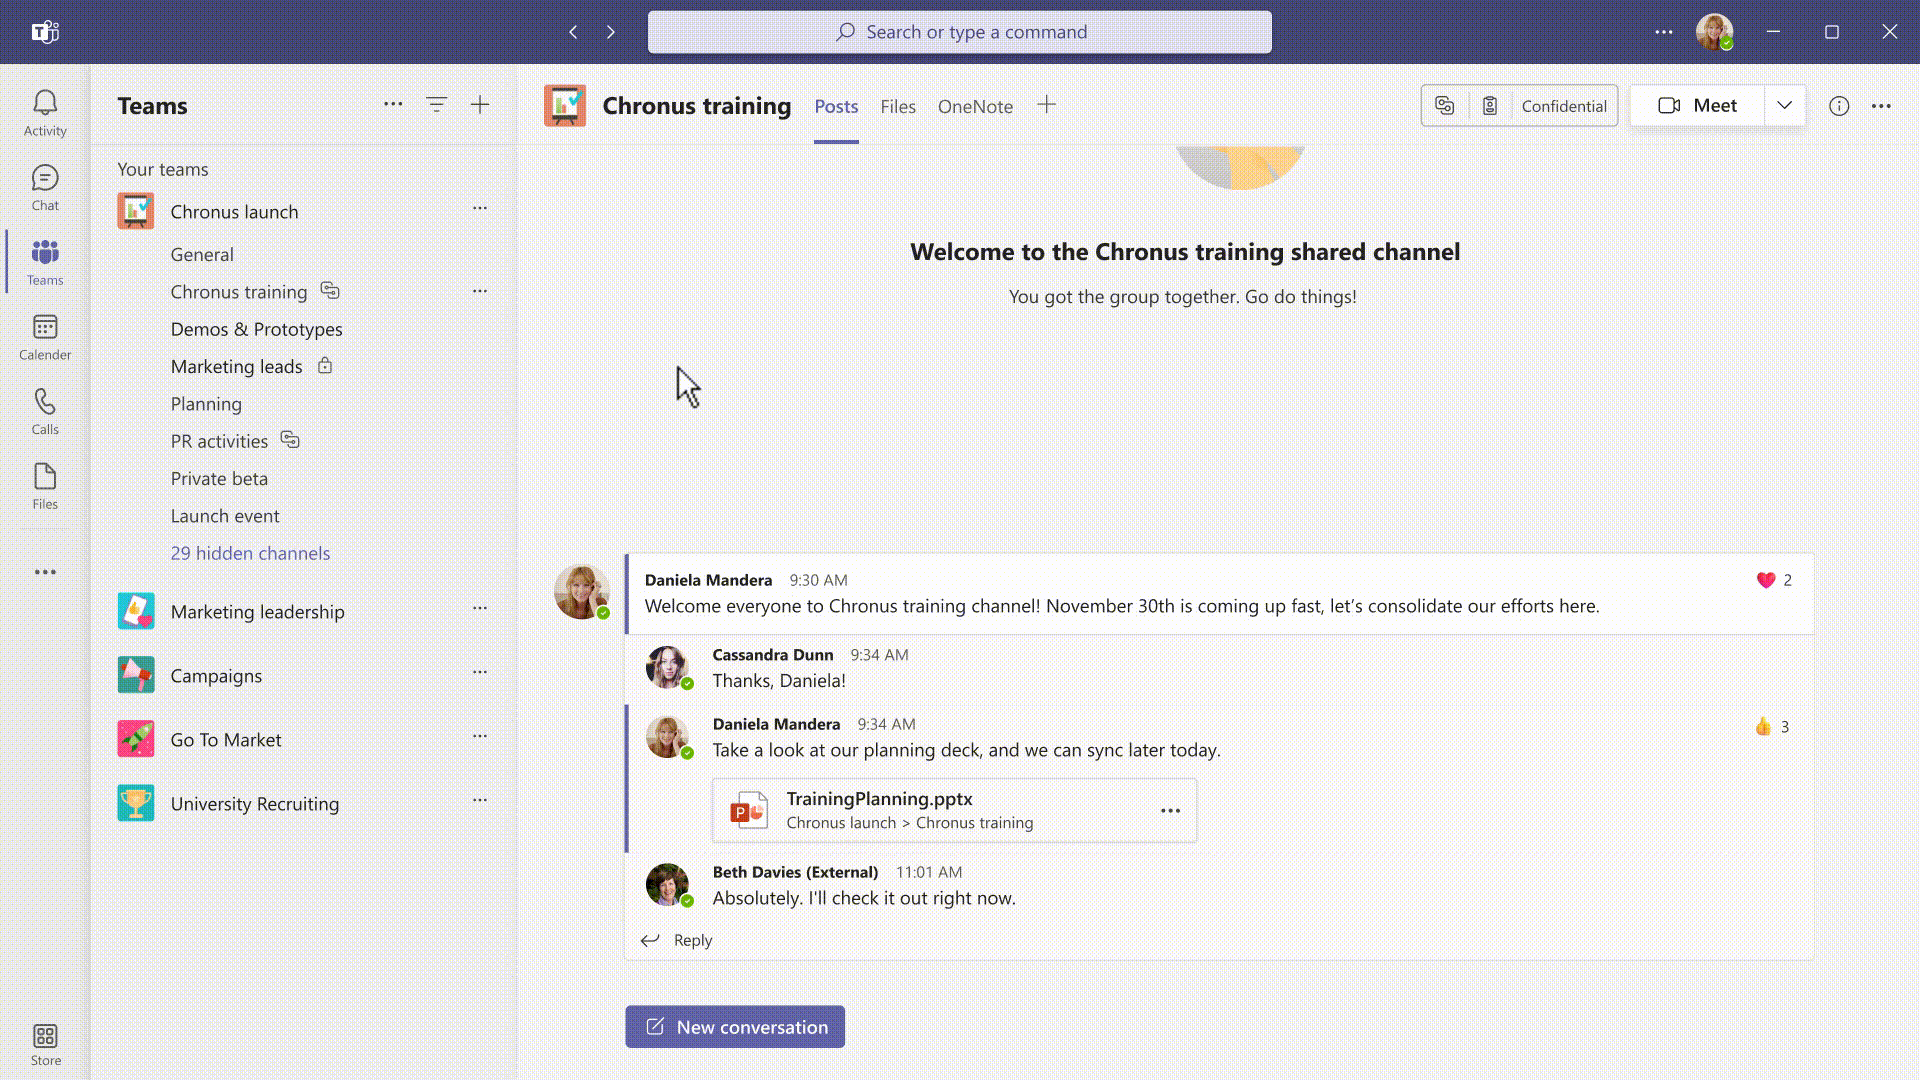Switch to the Files tab
This screenshot has width=1920, height=1080.
[x=897, y=106]
